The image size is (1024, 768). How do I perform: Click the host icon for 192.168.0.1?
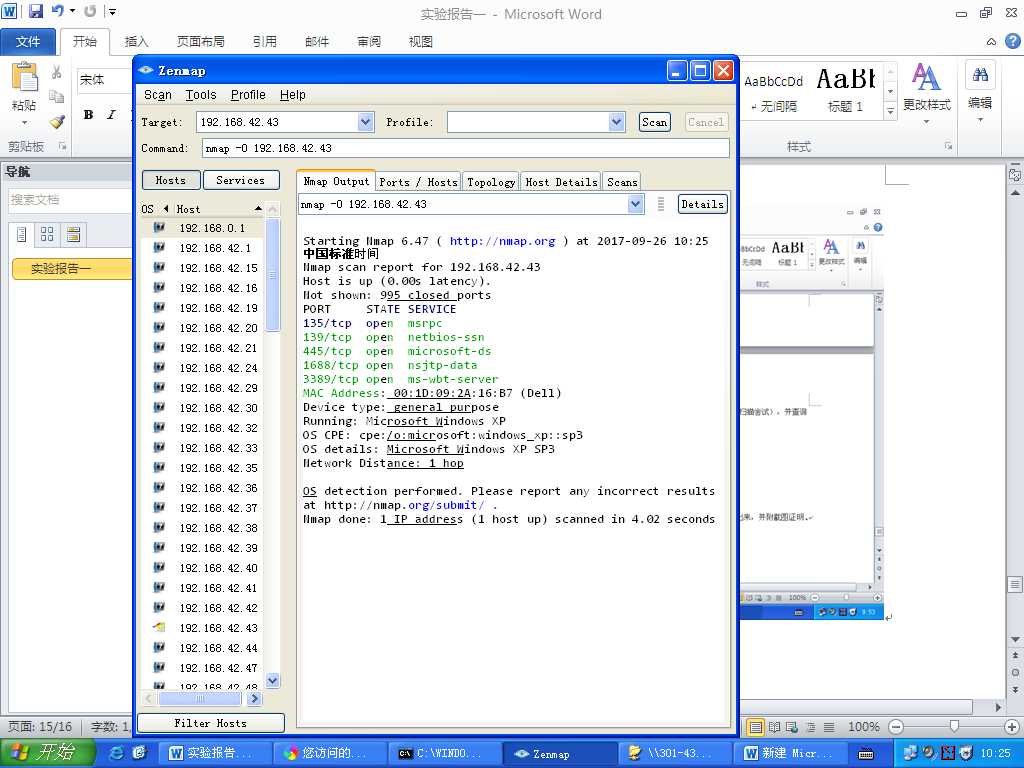[159, 227]
